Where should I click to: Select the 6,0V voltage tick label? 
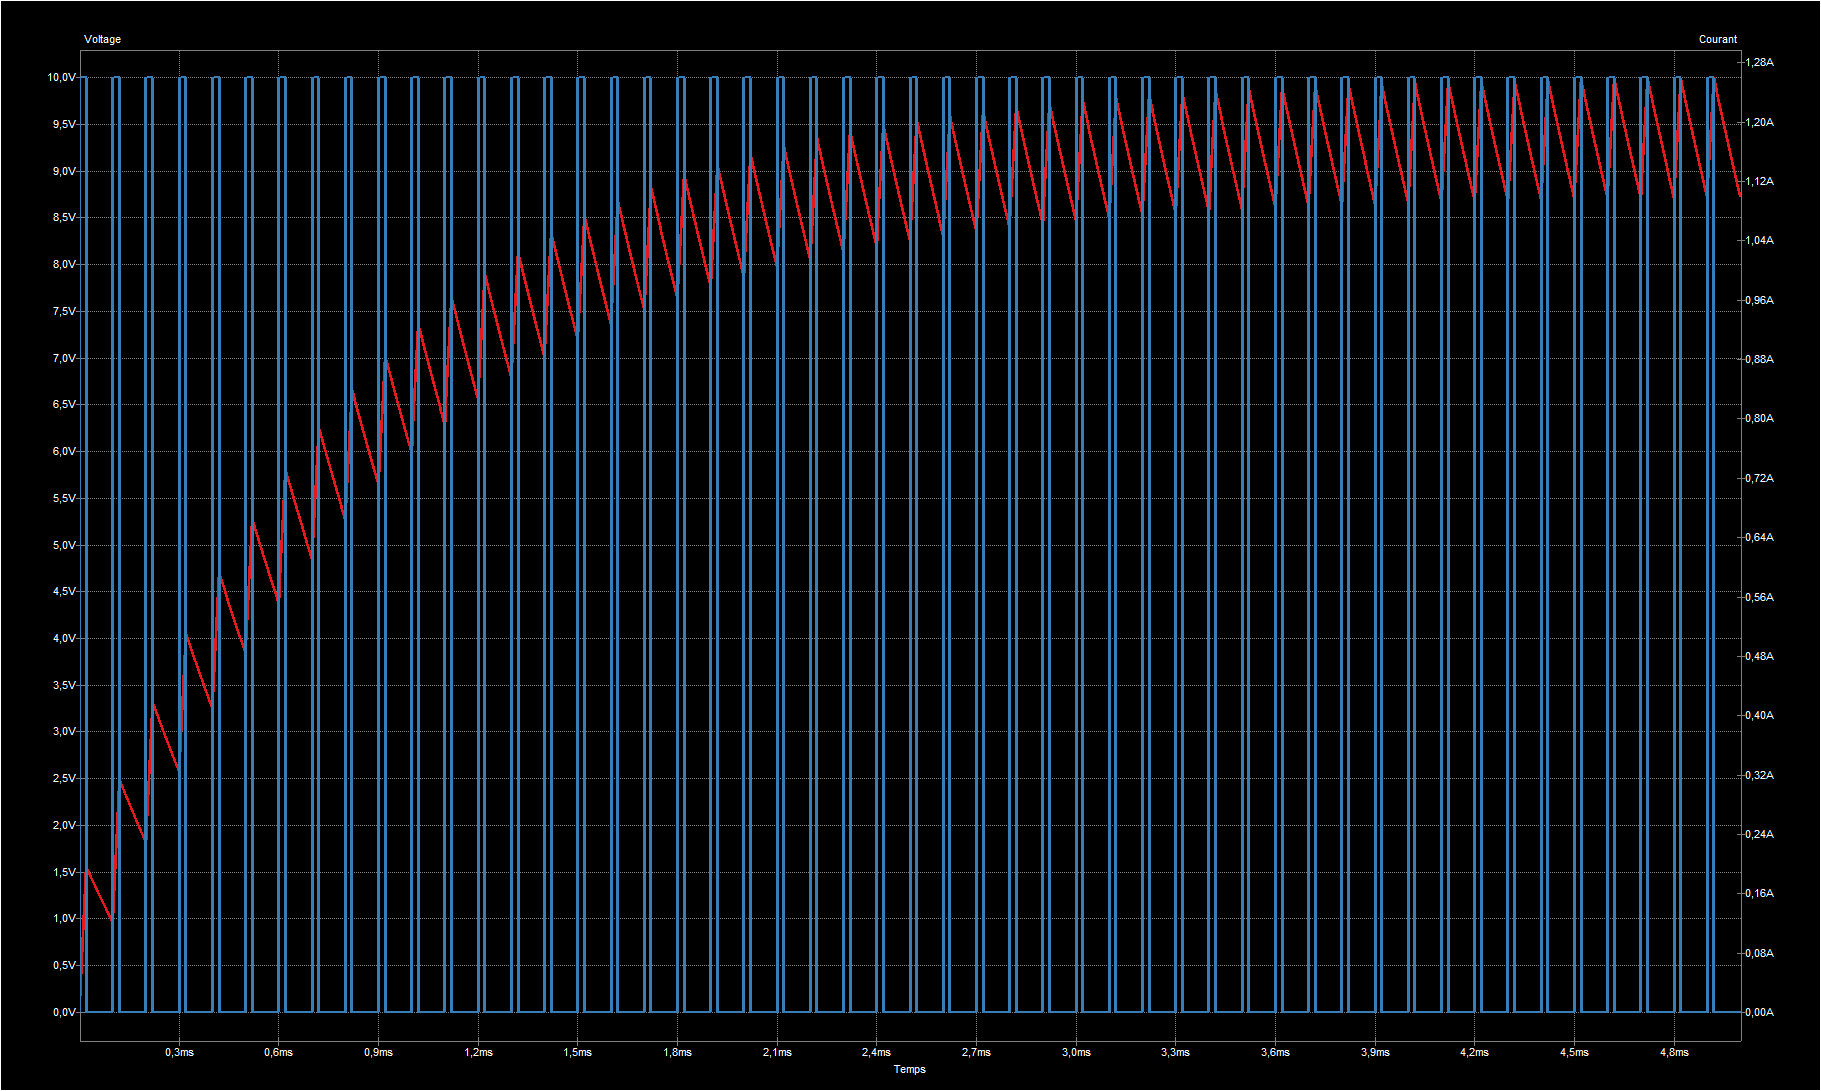[64, 451]
